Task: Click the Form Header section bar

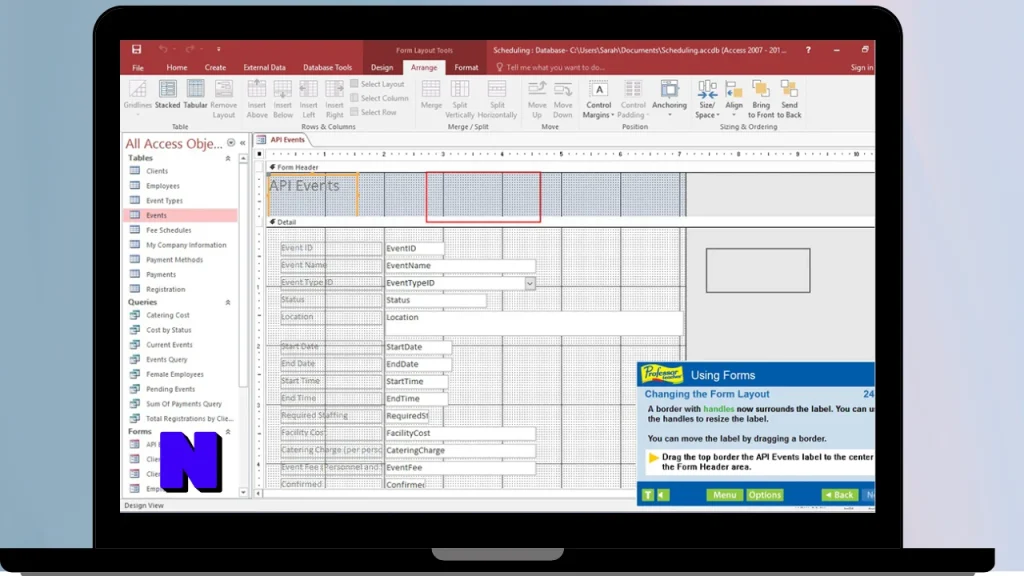Action: [x=570, y=167]
